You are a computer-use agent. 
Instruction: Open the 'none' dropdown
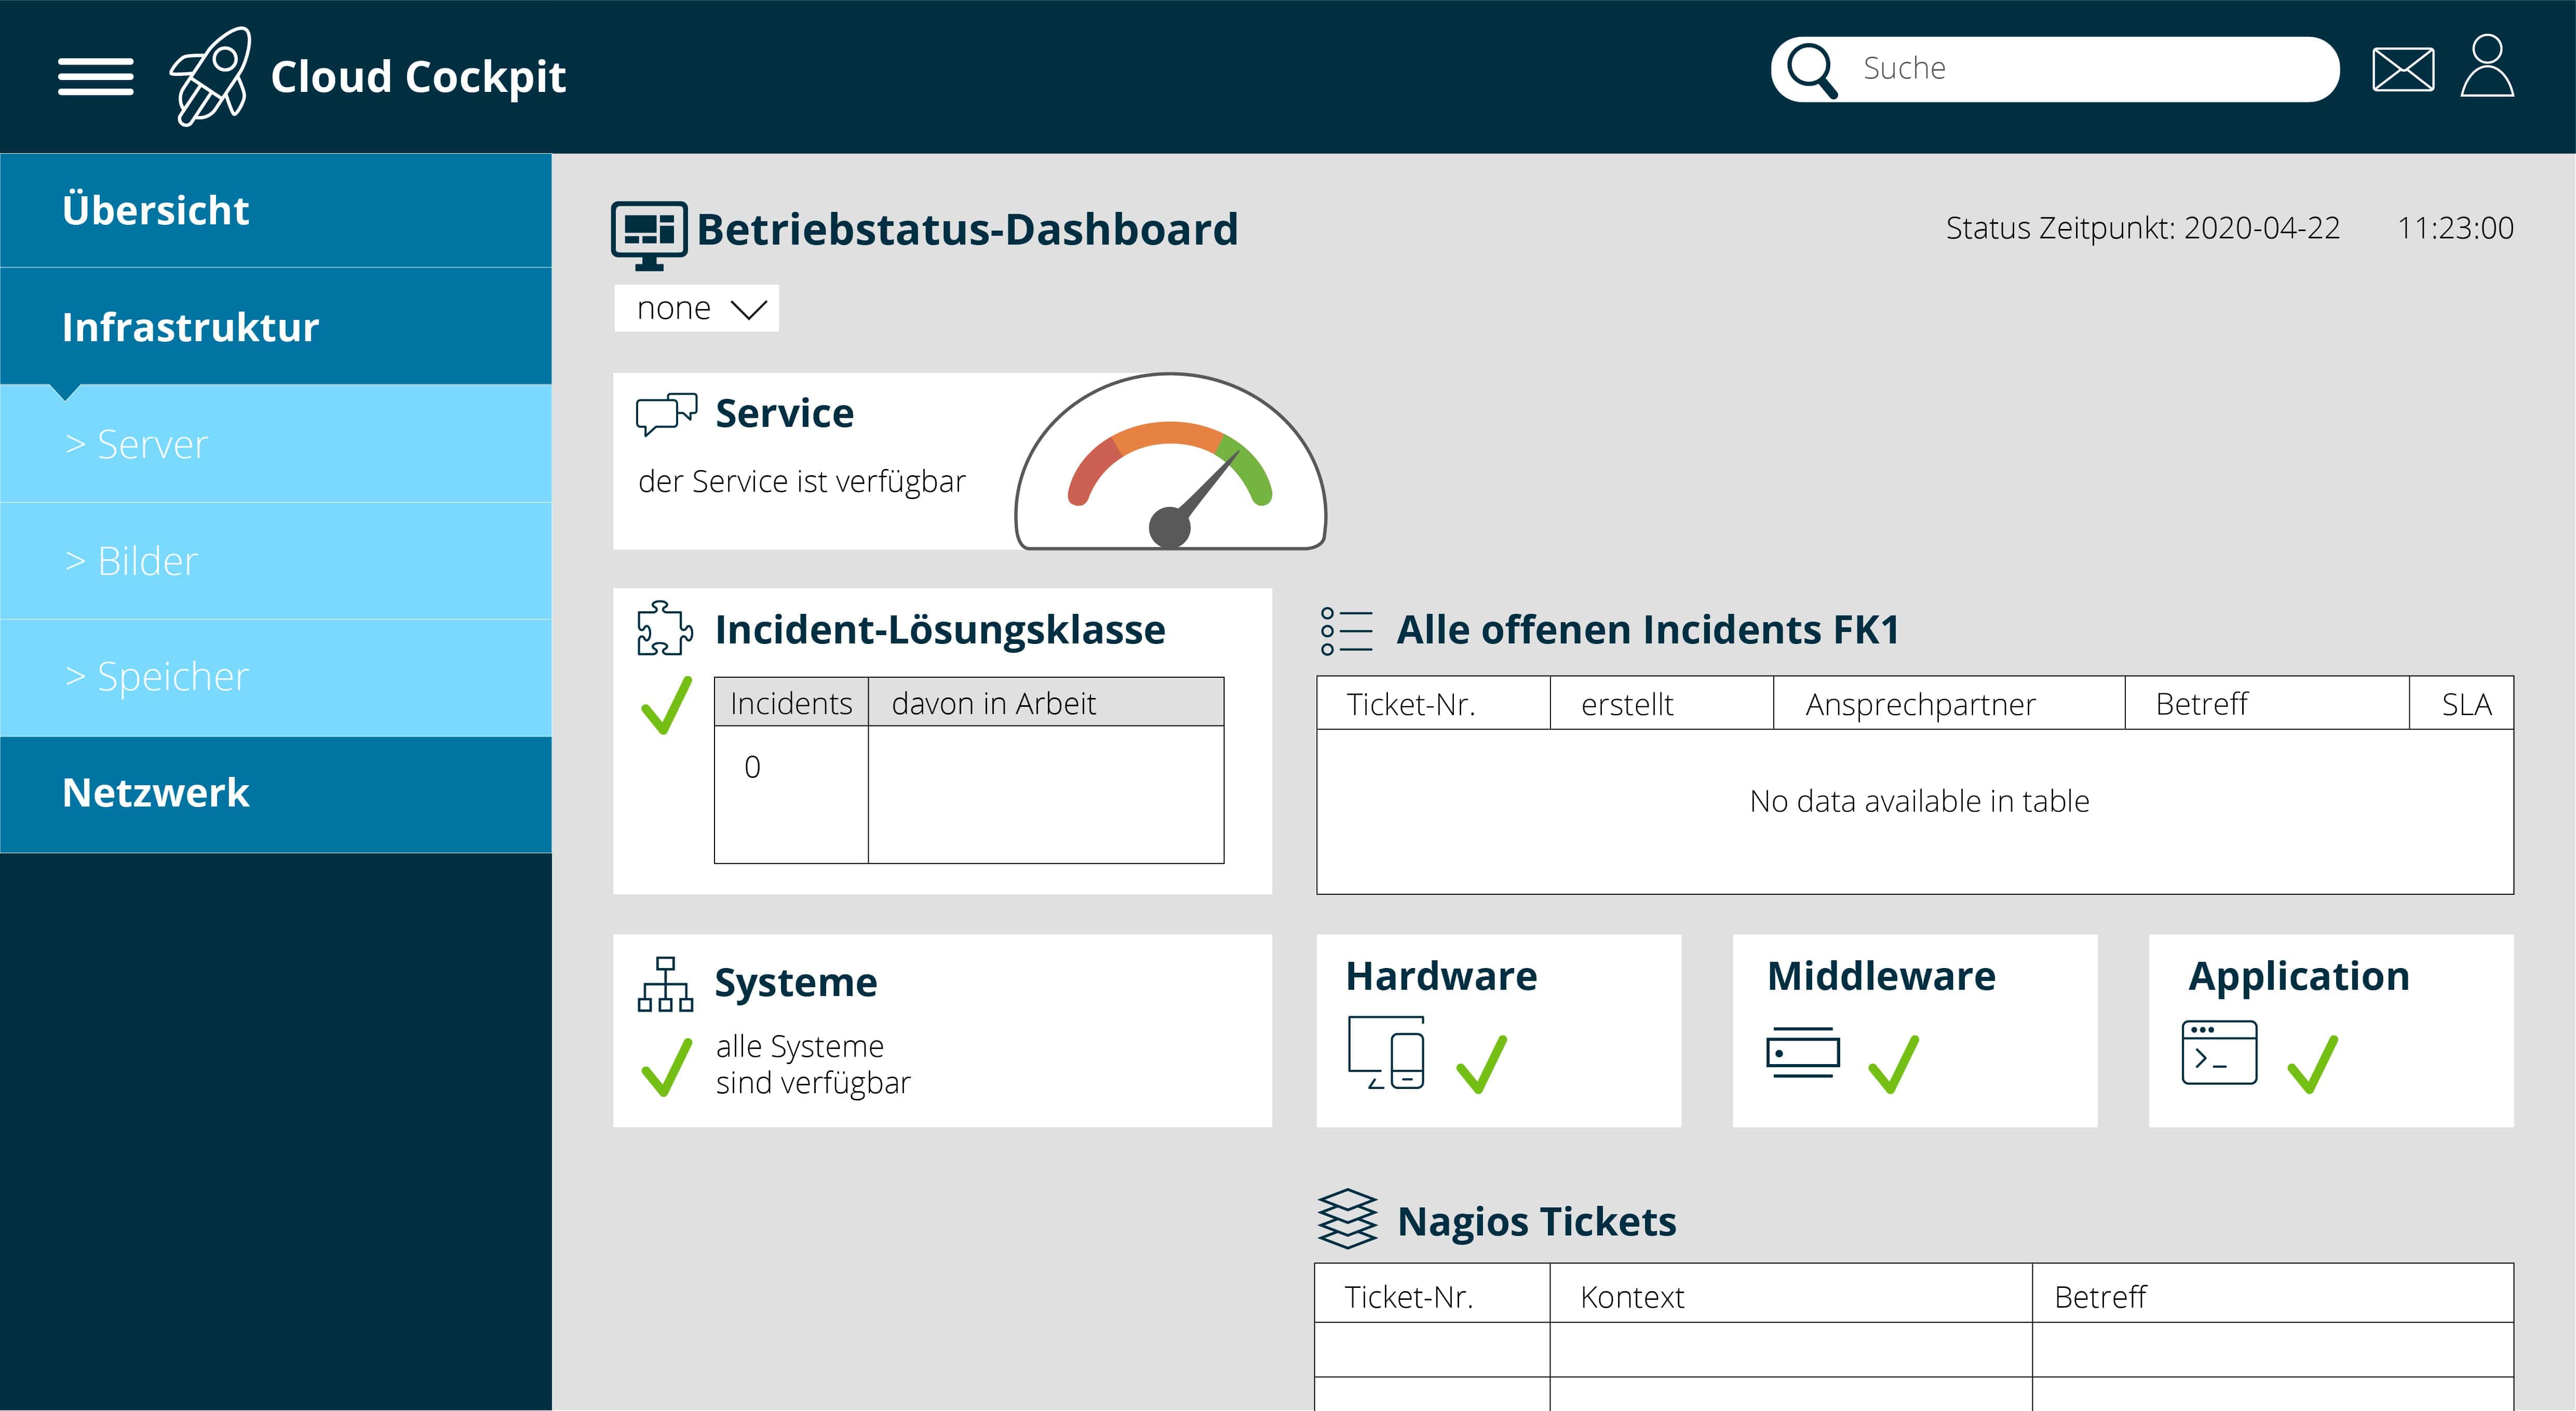tap(697, 308)
